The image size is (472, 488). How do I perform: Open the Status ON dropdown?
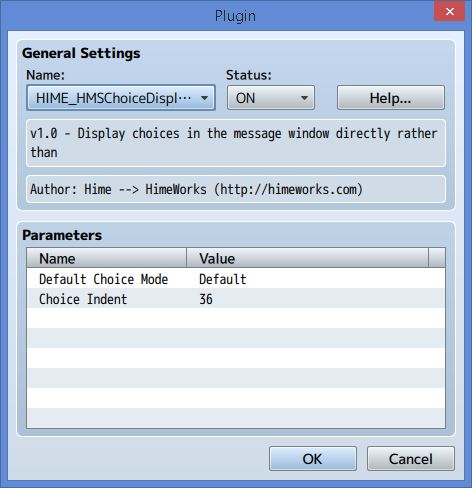click(271, 98)
